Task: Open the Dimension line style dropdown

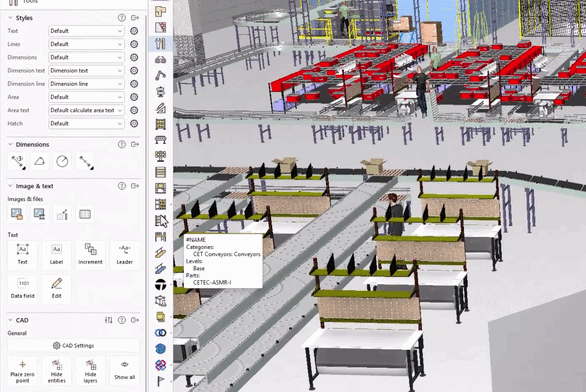Action: 86,84
